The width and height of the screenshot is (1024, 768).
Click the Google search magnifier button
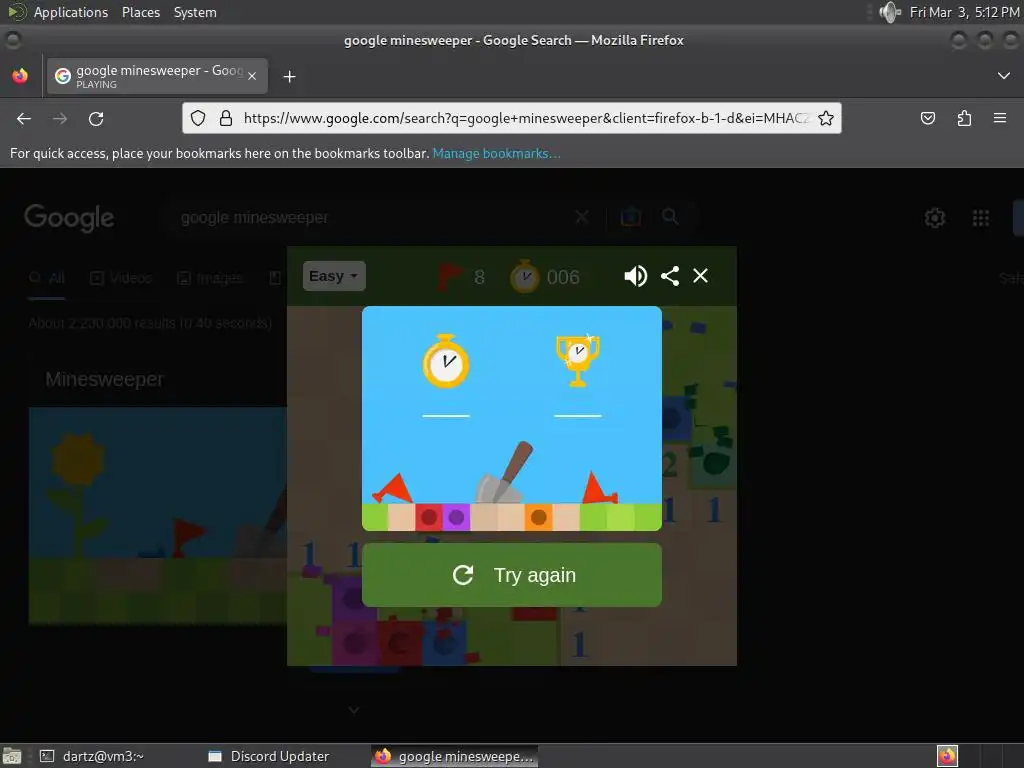point(670,217)
